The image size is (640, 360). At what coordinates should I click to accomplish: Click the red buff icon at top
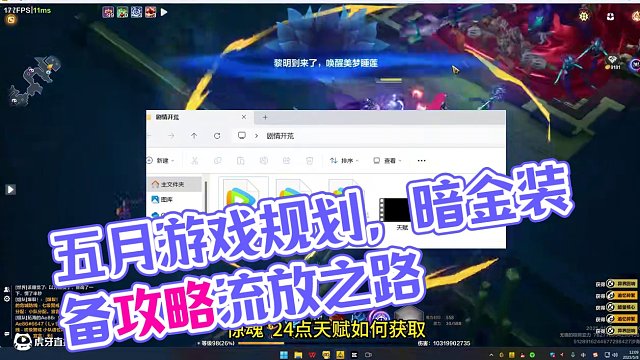(x=150, y=12)
